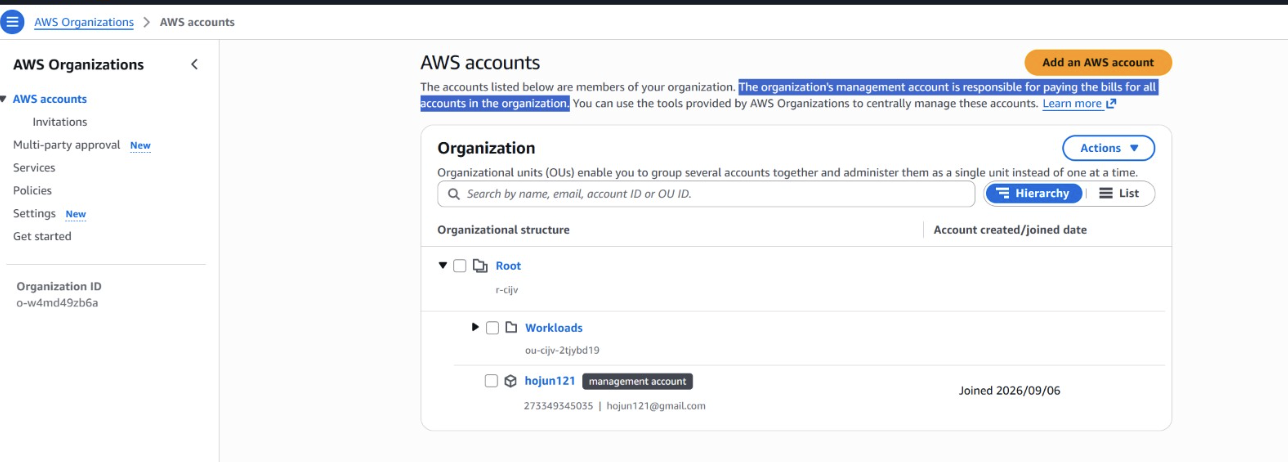1288x462 pixels.
Task: Click the Account created/joined date column header
Action: (1010, 230)
